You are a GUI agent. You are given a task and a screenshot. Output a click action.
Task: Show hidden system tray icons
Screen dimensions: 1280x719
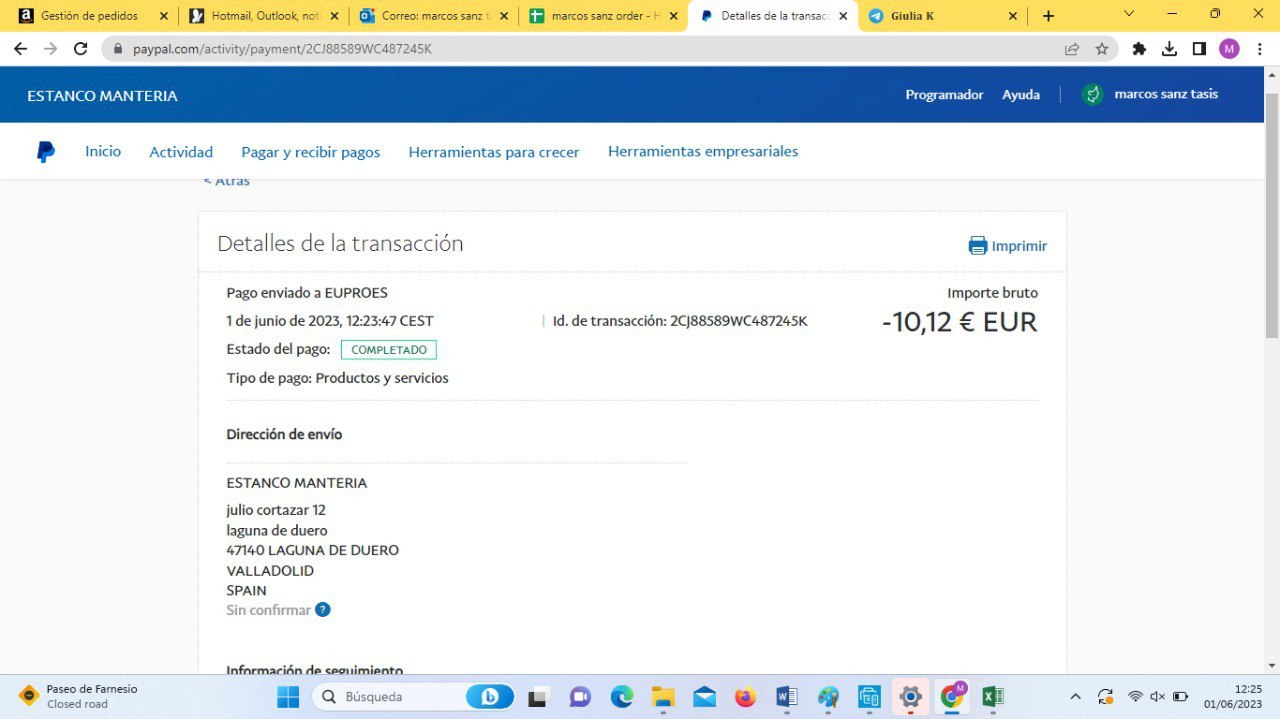pyautogui.click(x=1075, y=697)
